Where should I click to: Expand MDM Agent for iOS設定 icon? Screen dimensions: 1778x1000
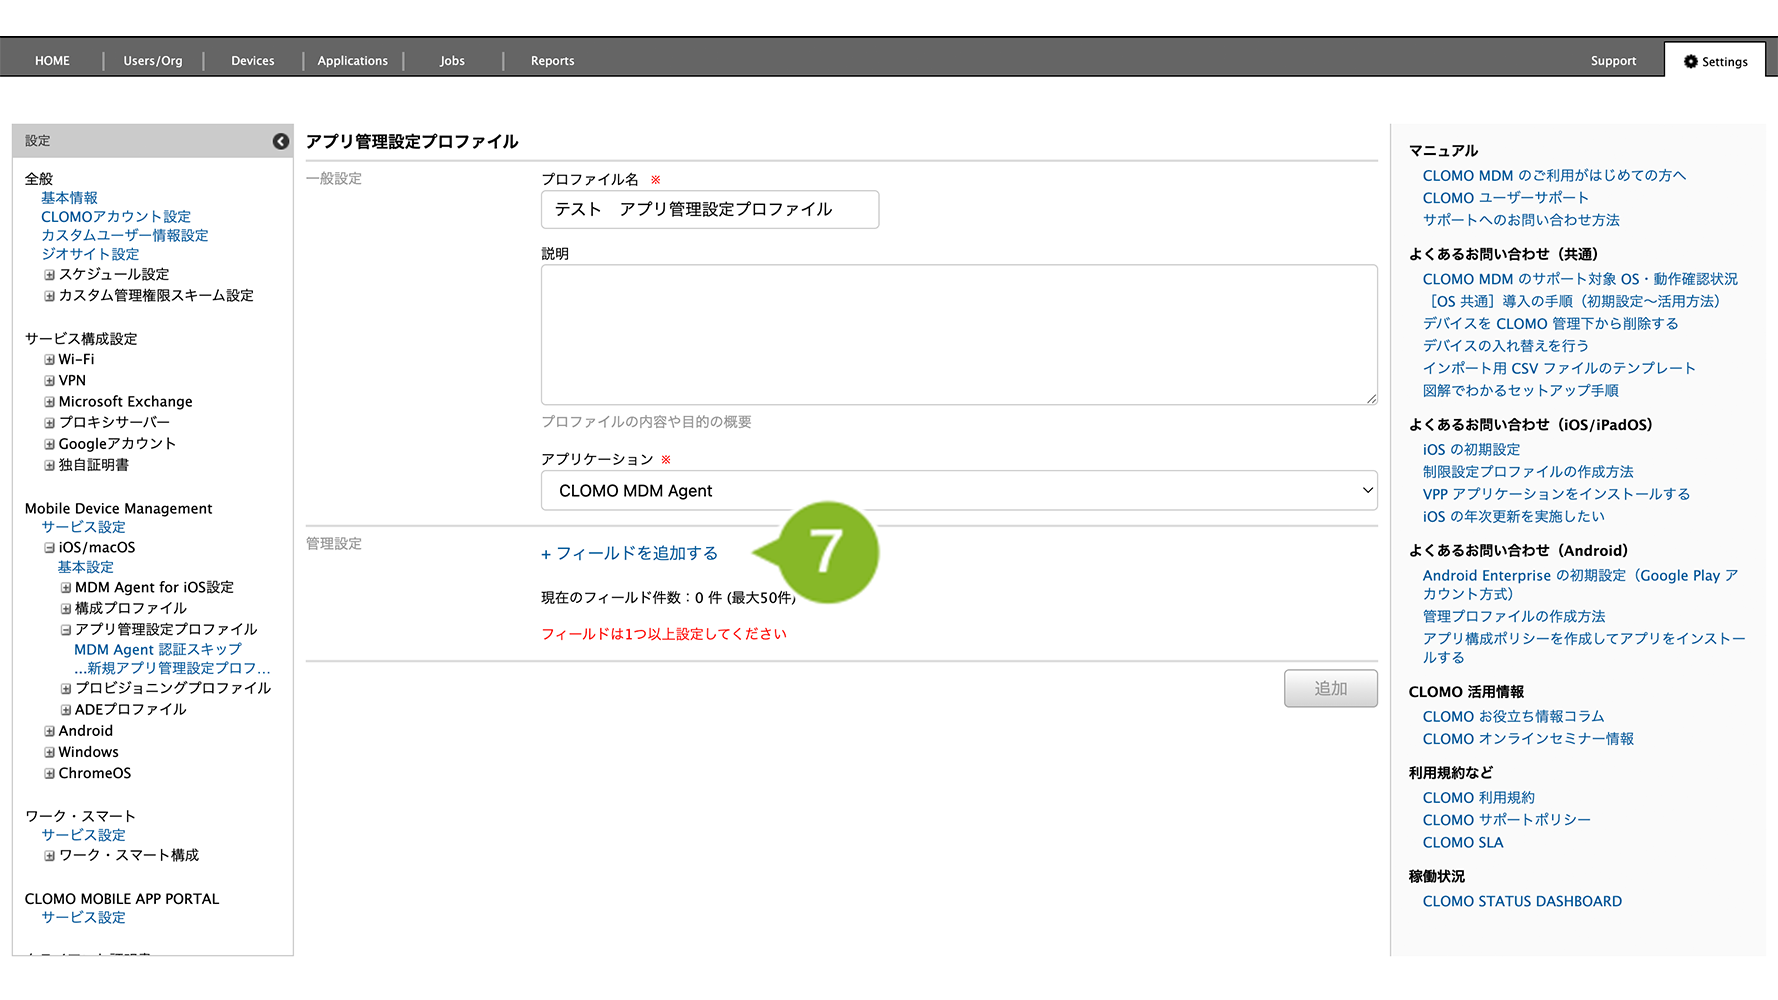tap(66, 588)
